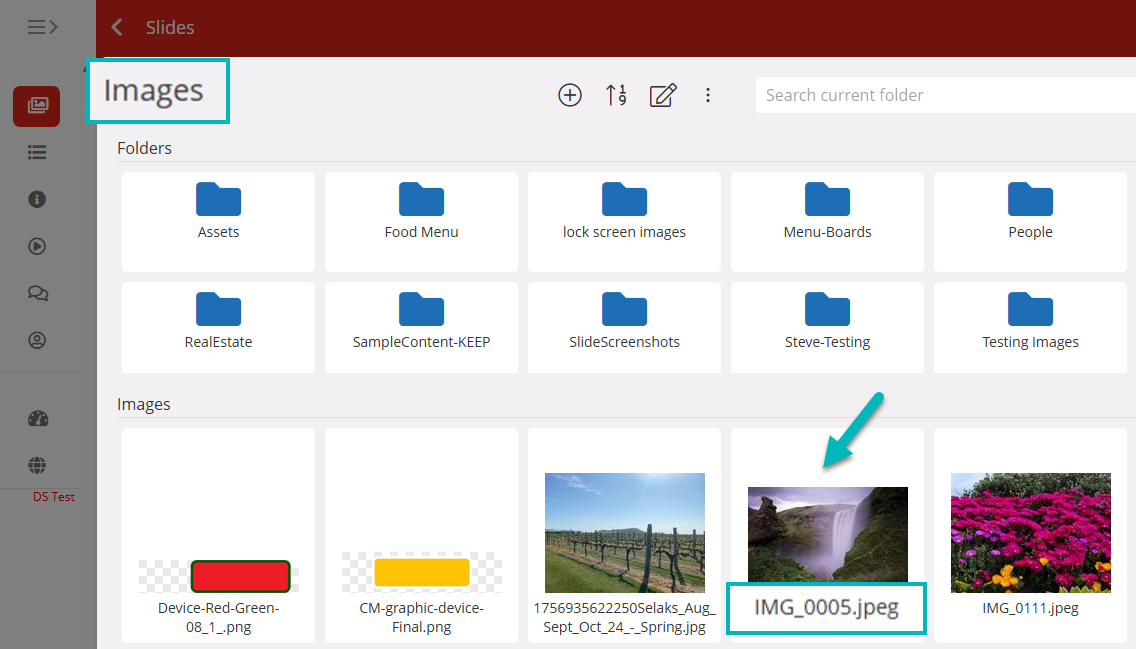Open the list view sidebar icon

pos(37,153)
